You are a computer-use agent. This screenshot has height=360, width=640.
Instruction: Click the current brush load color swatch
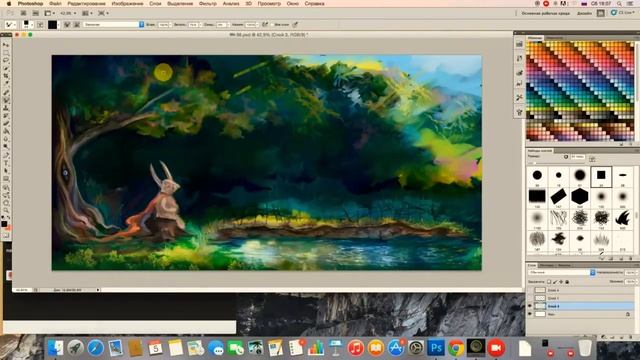tap(52, 24)
